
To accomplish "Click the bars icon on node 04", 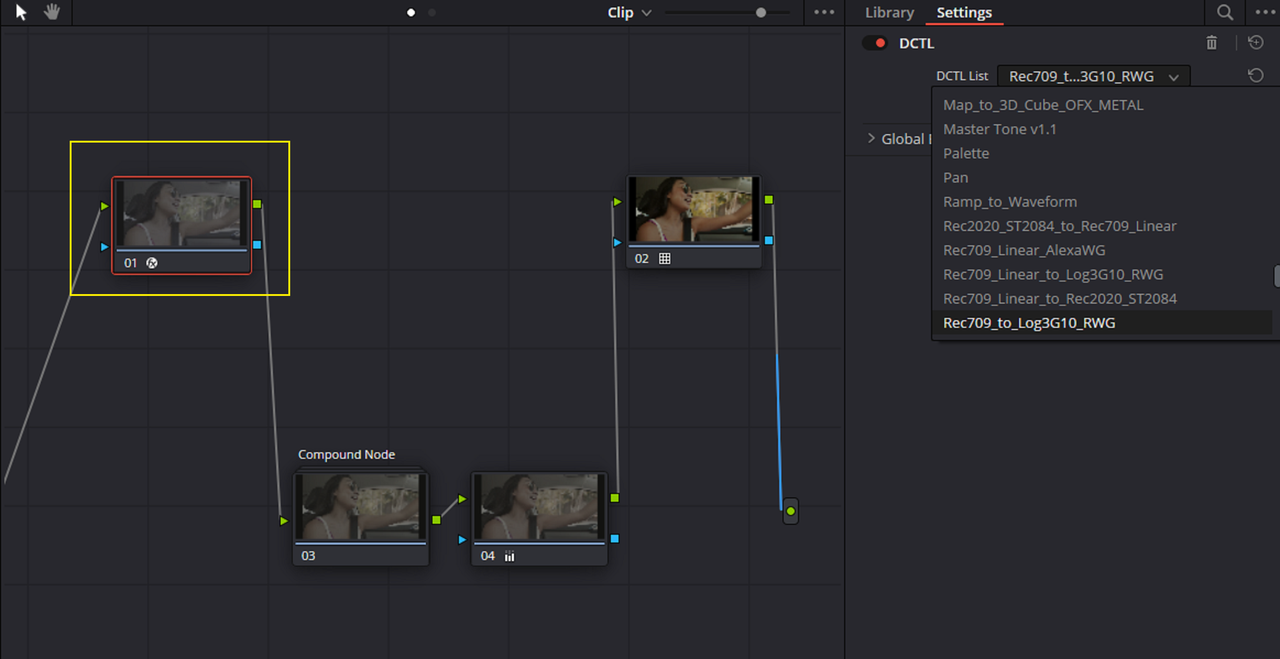I will coord(509,556).
